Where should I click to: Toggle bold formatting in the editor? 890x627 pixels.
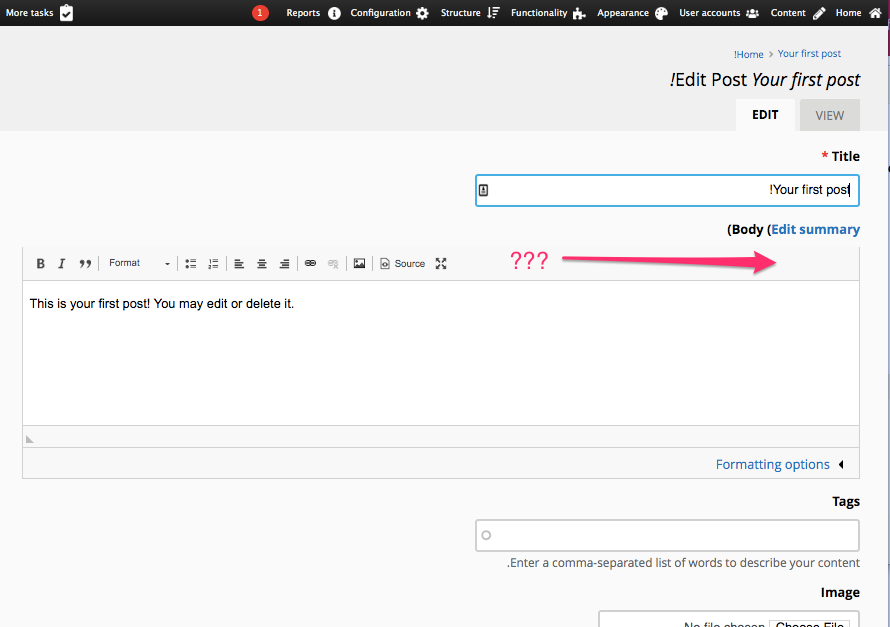(x=40, y=263)
